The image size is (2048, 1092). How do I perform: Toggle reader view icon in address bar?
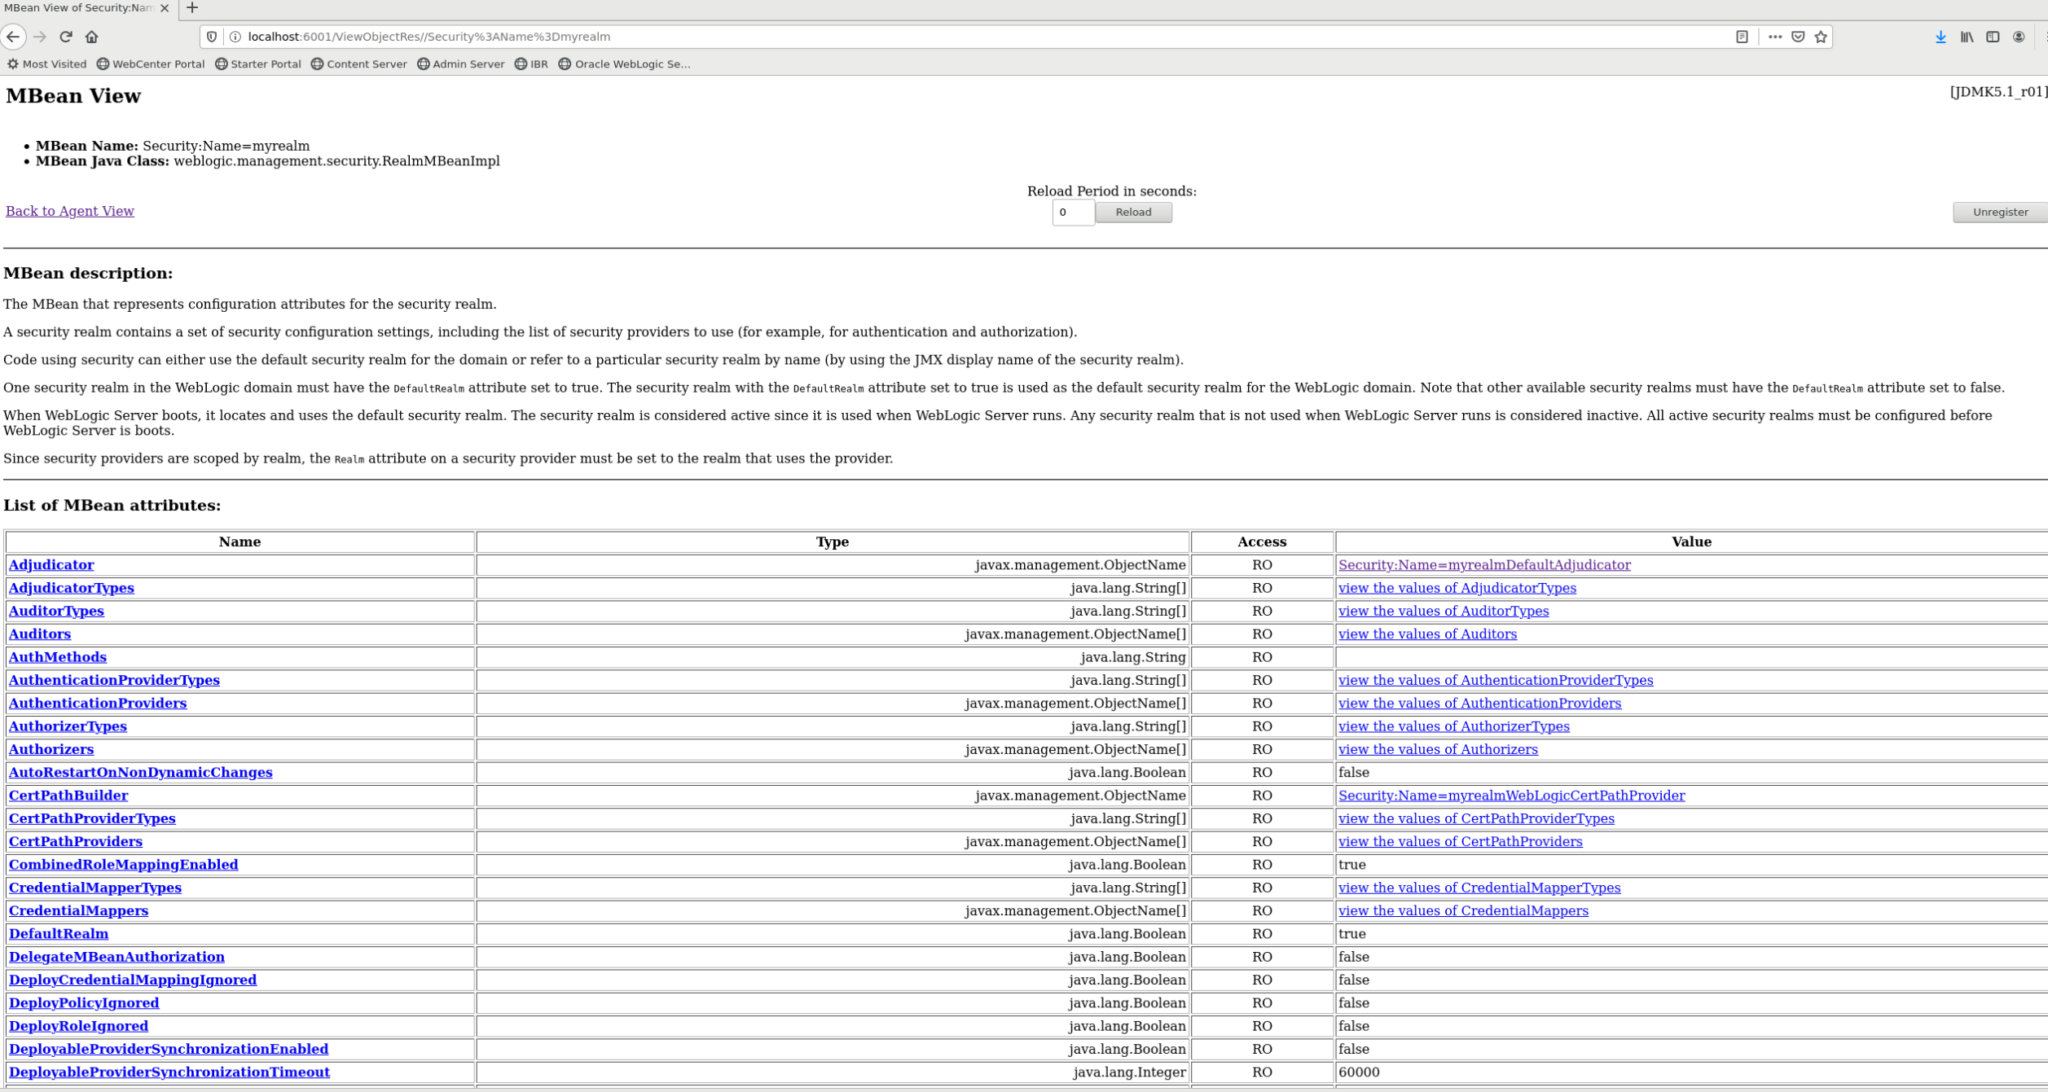pos(1742,37)
